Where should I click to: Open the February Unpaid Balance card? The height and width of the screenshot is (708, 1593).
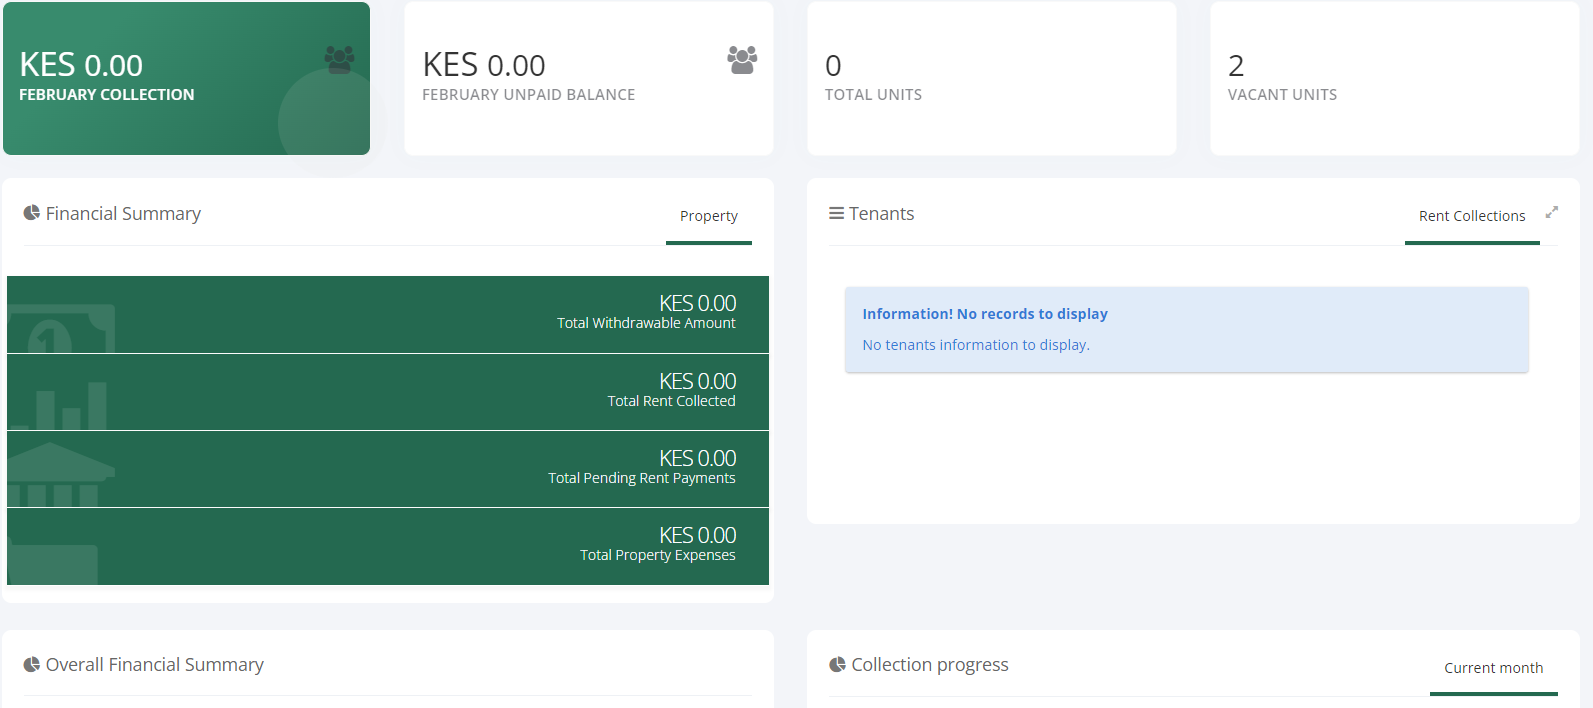(x=588, y=79)
